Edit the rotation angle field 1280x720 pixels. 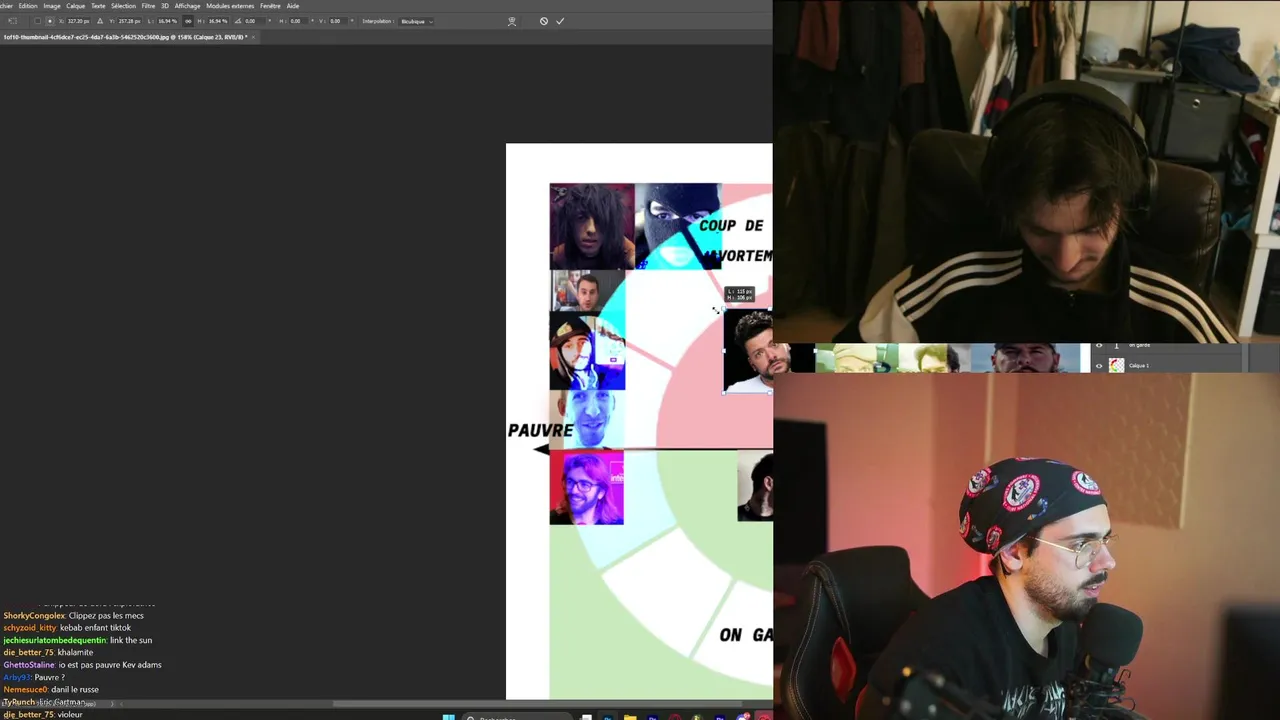[x=256, y=21]
